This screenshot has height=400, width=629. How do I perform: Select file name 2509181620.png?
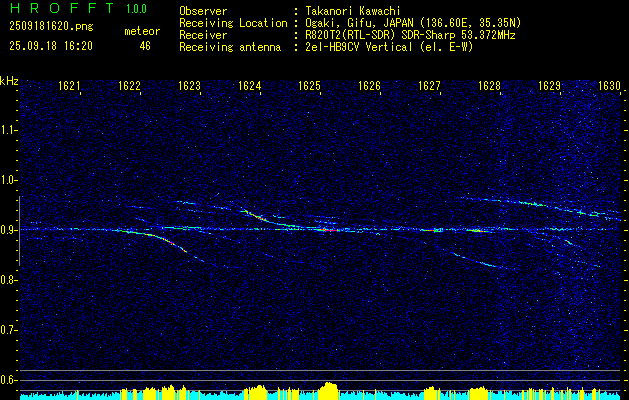(x=51, y=26)
